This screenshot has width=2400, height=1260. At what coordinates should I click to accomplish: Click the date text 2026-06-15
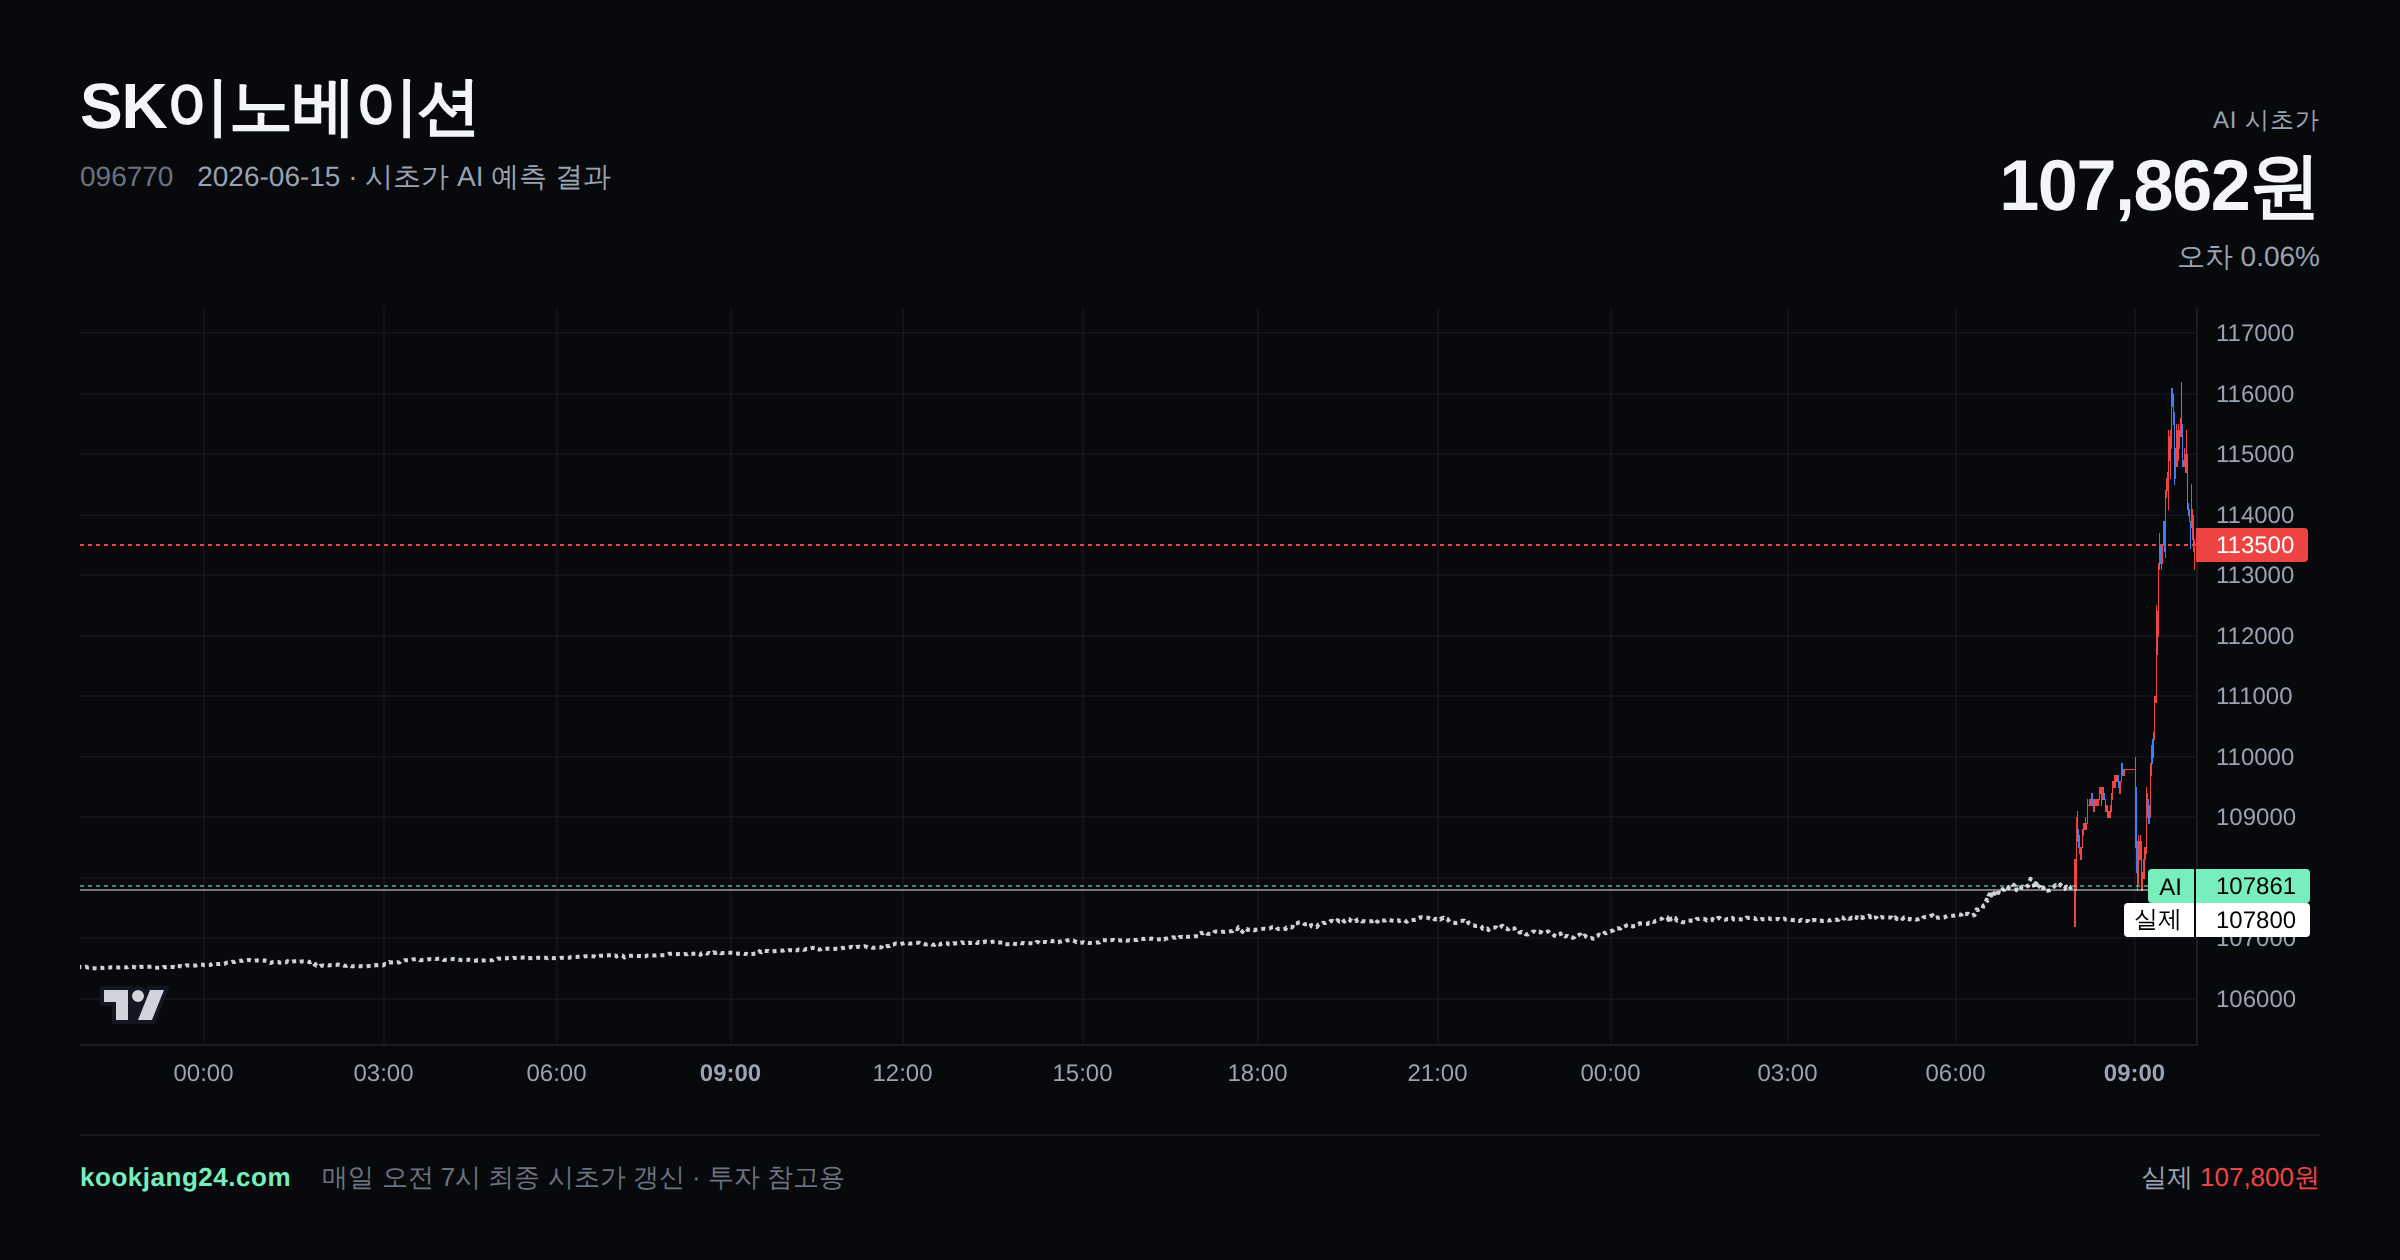pyautogui.click(x=269, y=177)
